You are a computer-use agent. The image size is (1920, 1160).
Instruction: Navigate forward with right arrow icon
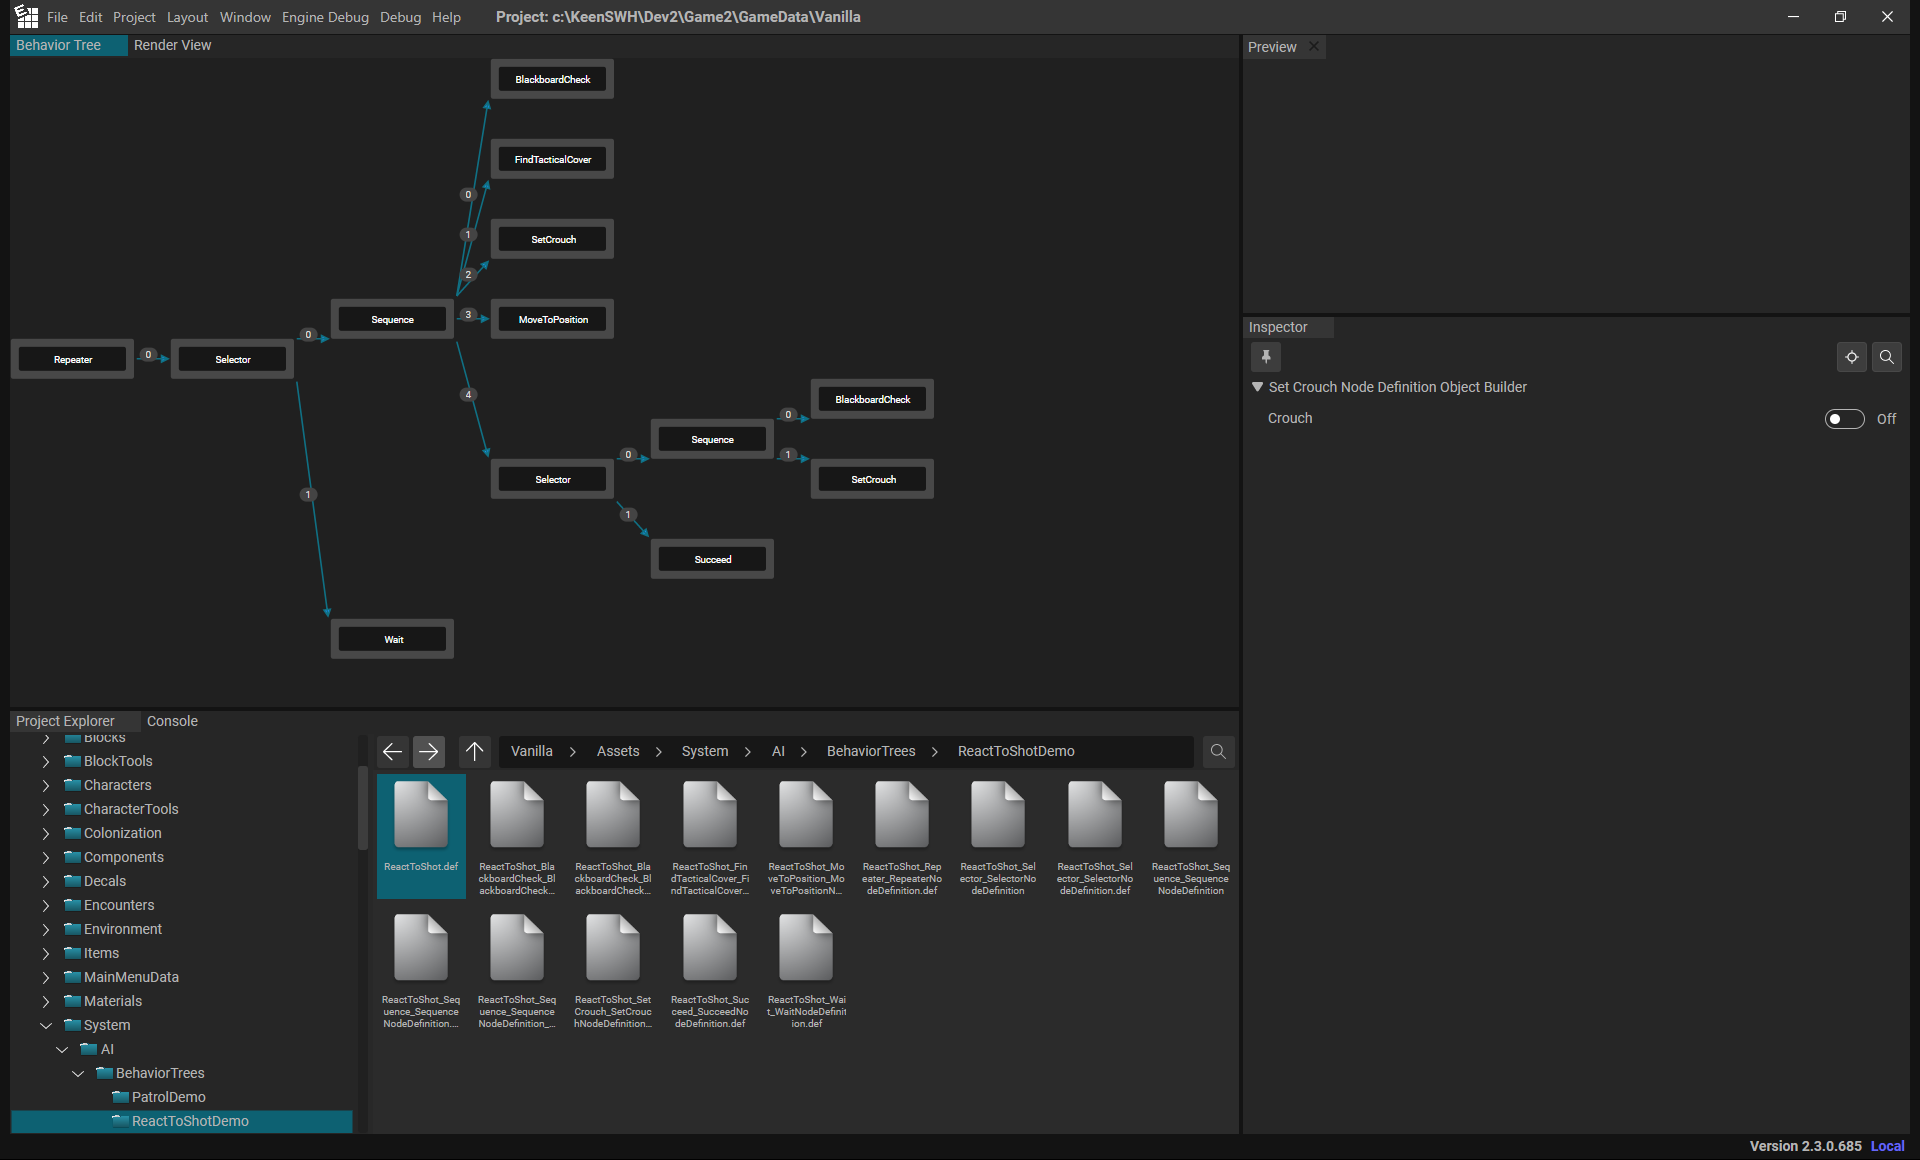click(429, 751)
